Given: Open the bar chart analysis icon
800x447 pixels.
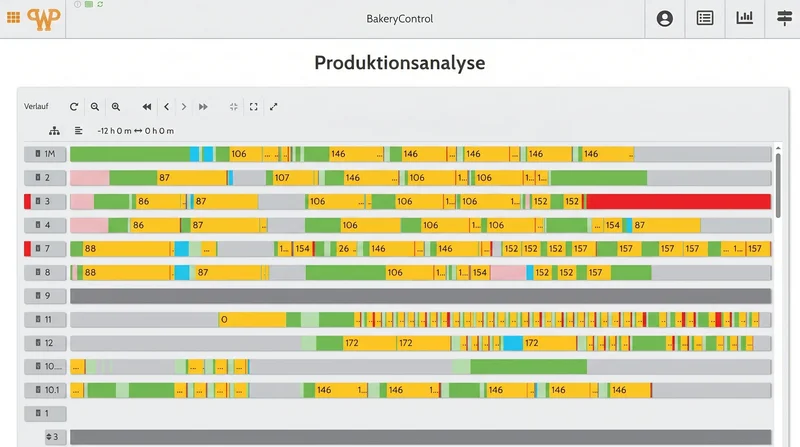Looking at the screenshot, I should (744, 18).
